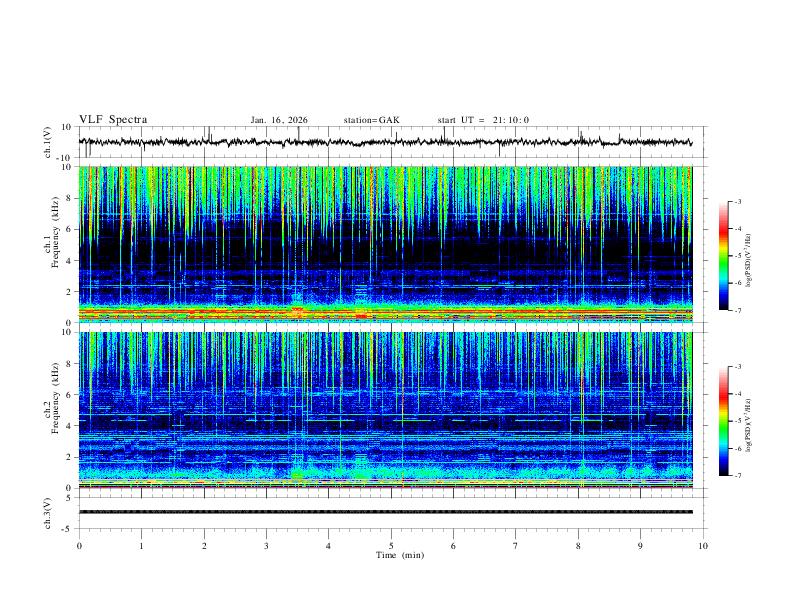
Task: Click the "Time (min)" axis label
Action: [x=400, y=555]
